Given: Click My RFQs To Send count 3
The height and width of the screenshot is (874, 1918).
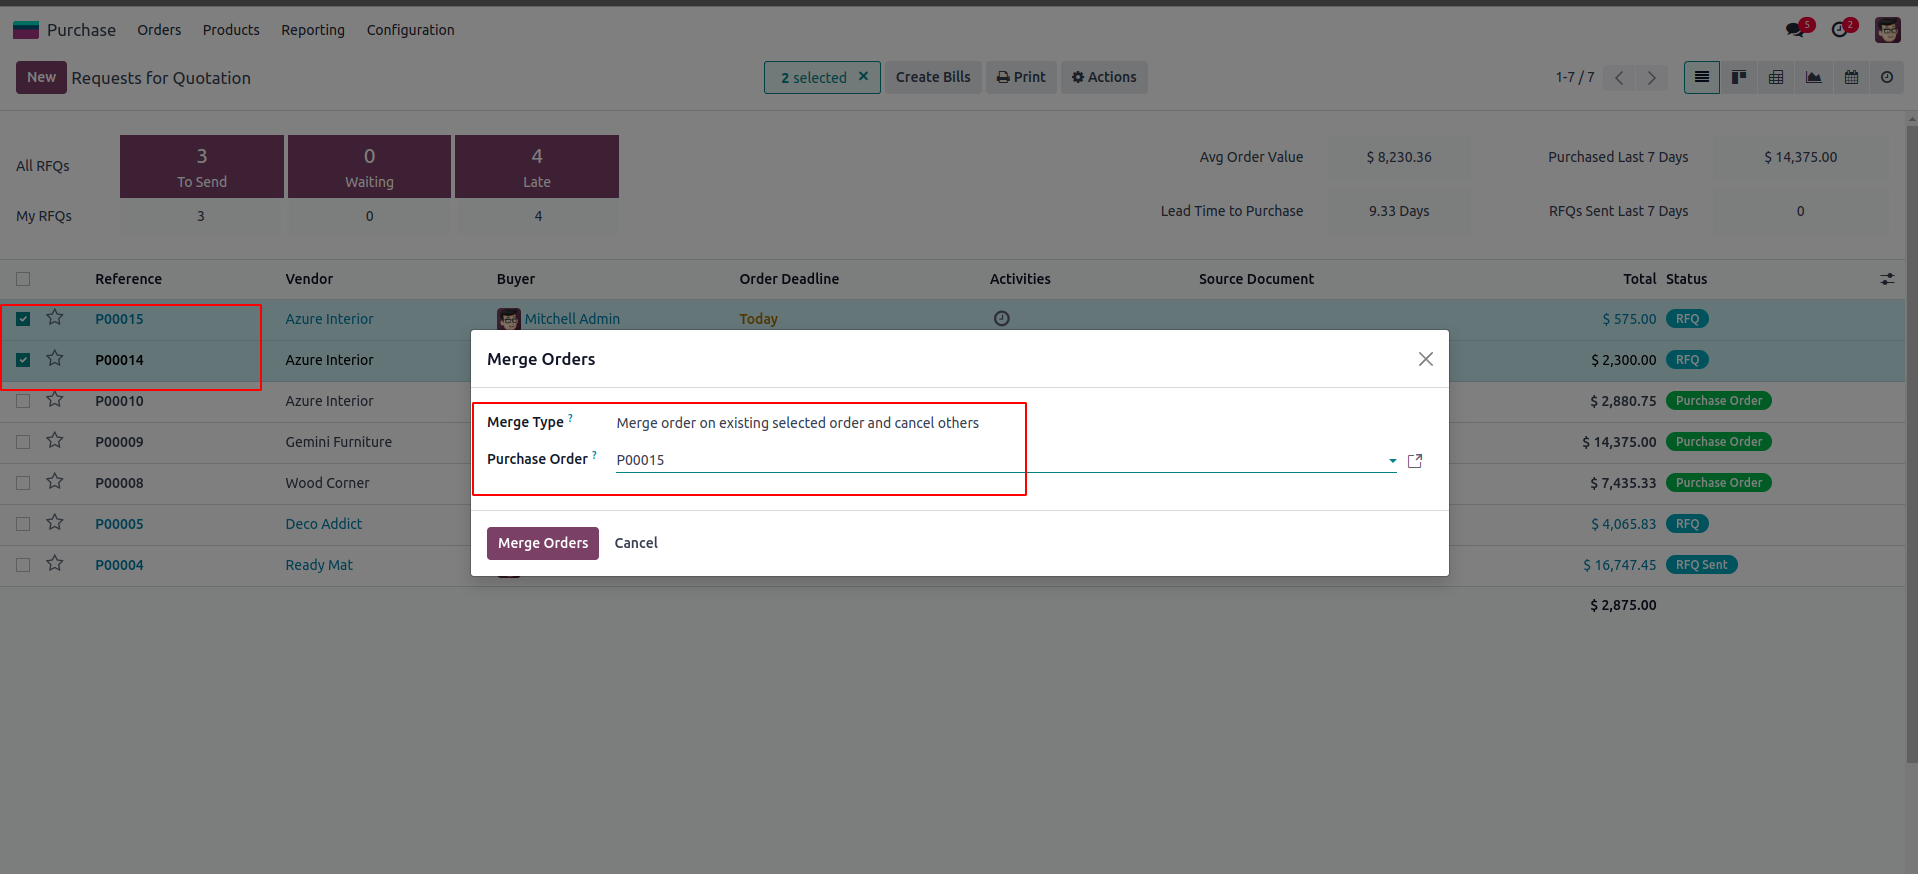Looking at the screenshot, I should tap(201, 216).
